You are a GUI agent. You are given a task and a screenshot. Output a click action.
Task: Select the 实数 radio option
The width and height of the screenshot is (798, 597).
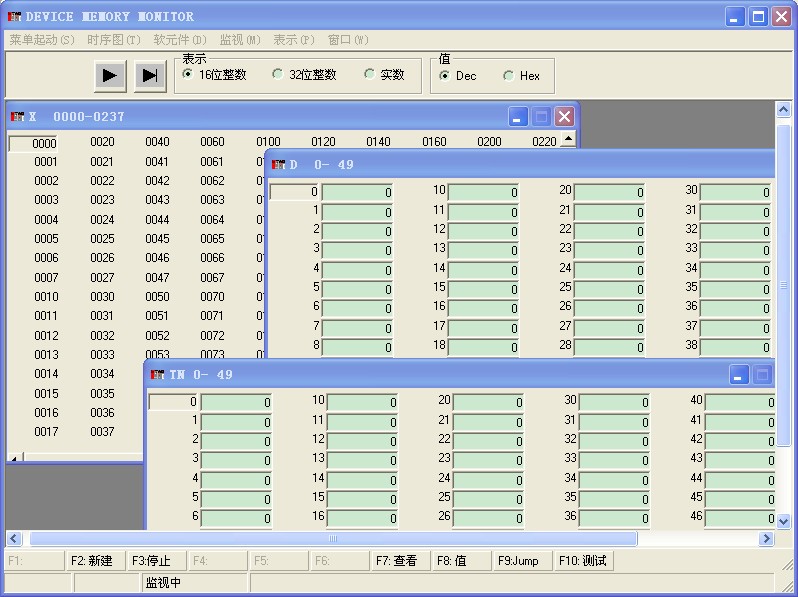click(370, 75)
